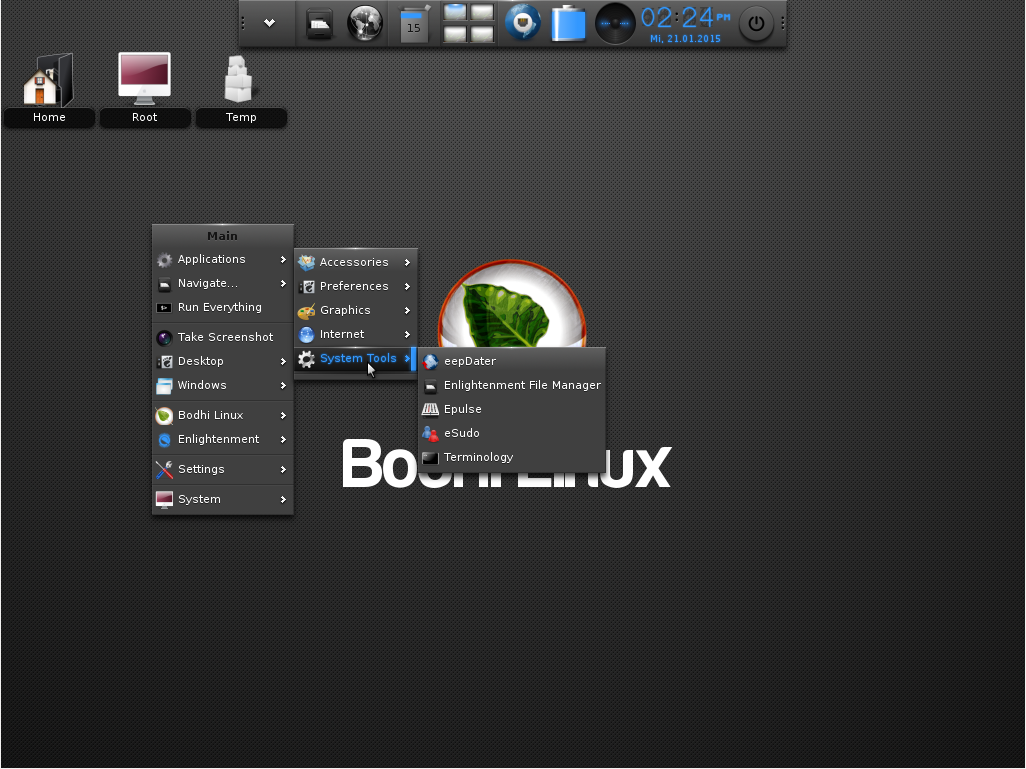Open the Enlightenment submenu entry

click(222, 439)
